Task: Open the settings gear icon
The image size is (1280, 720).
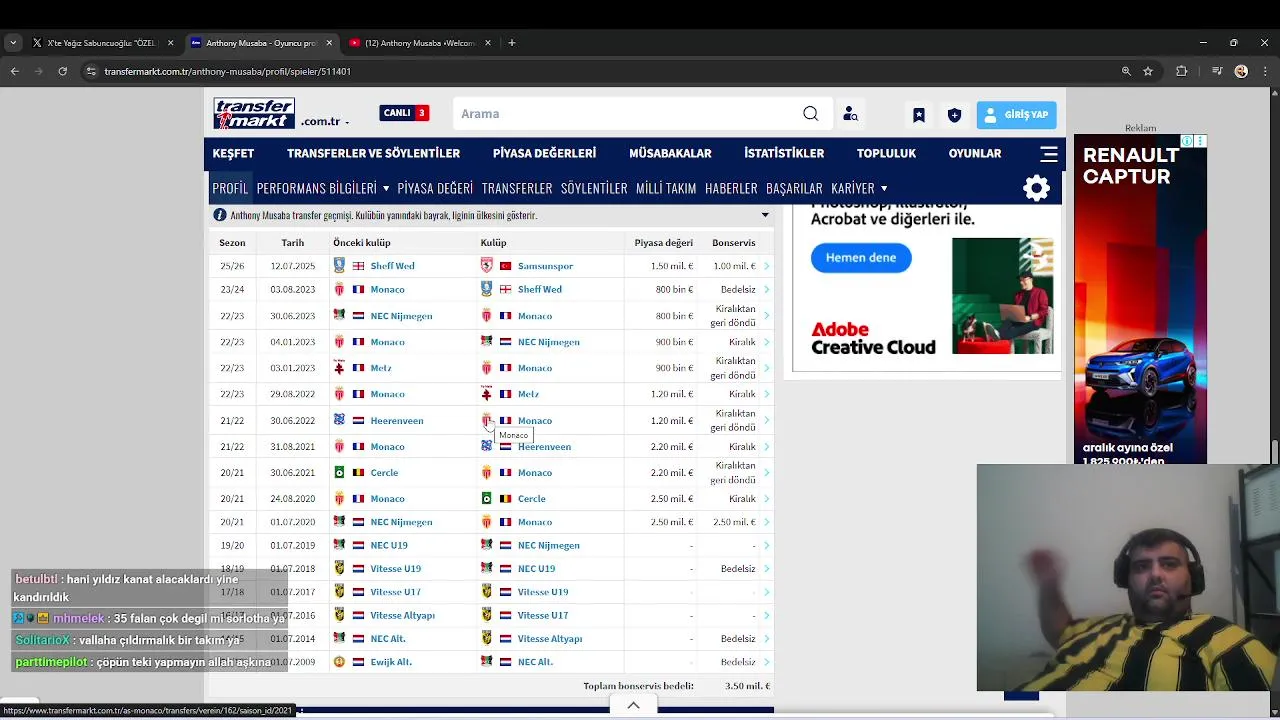Action: (1036, 188)
